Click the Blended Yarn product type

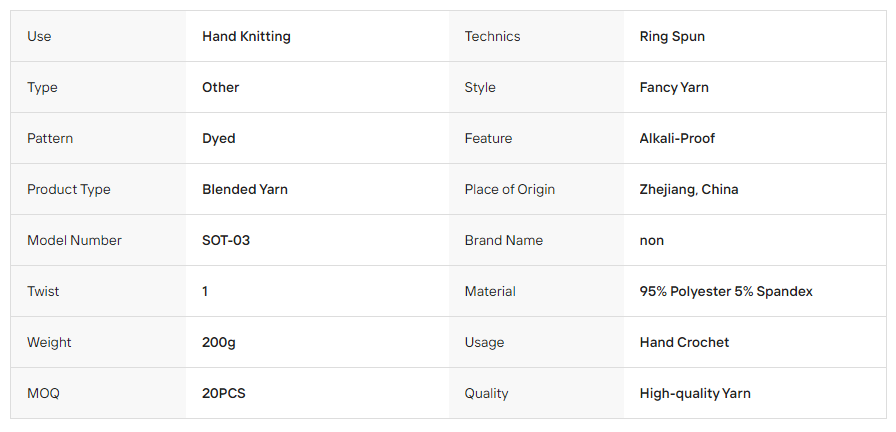click(245, 189)
